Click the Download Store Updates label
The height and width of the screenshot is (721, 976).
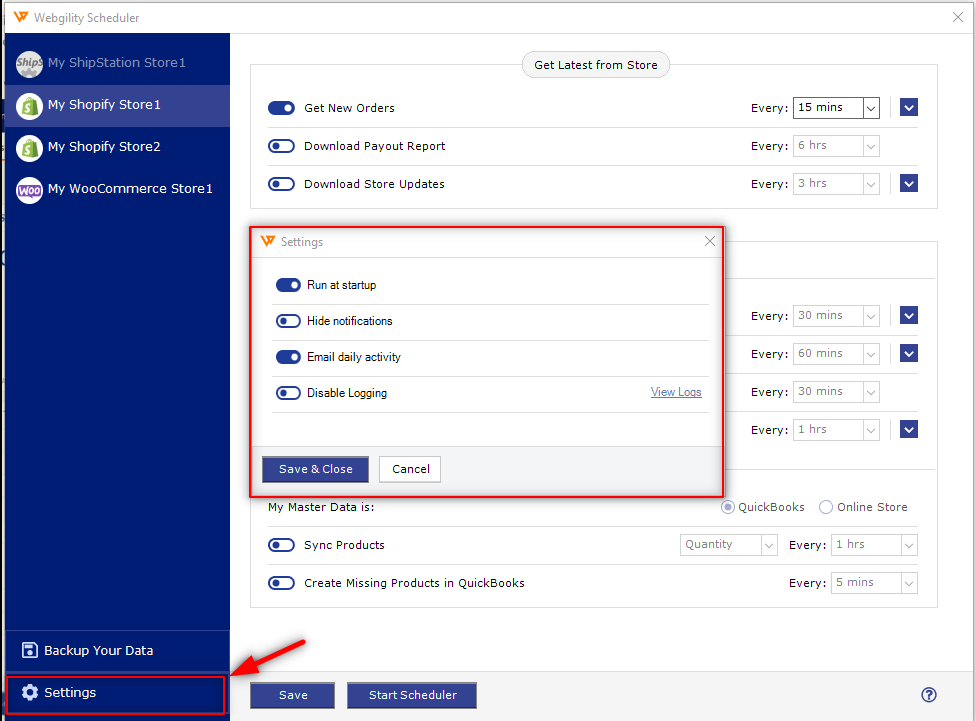tap(374, 184)
